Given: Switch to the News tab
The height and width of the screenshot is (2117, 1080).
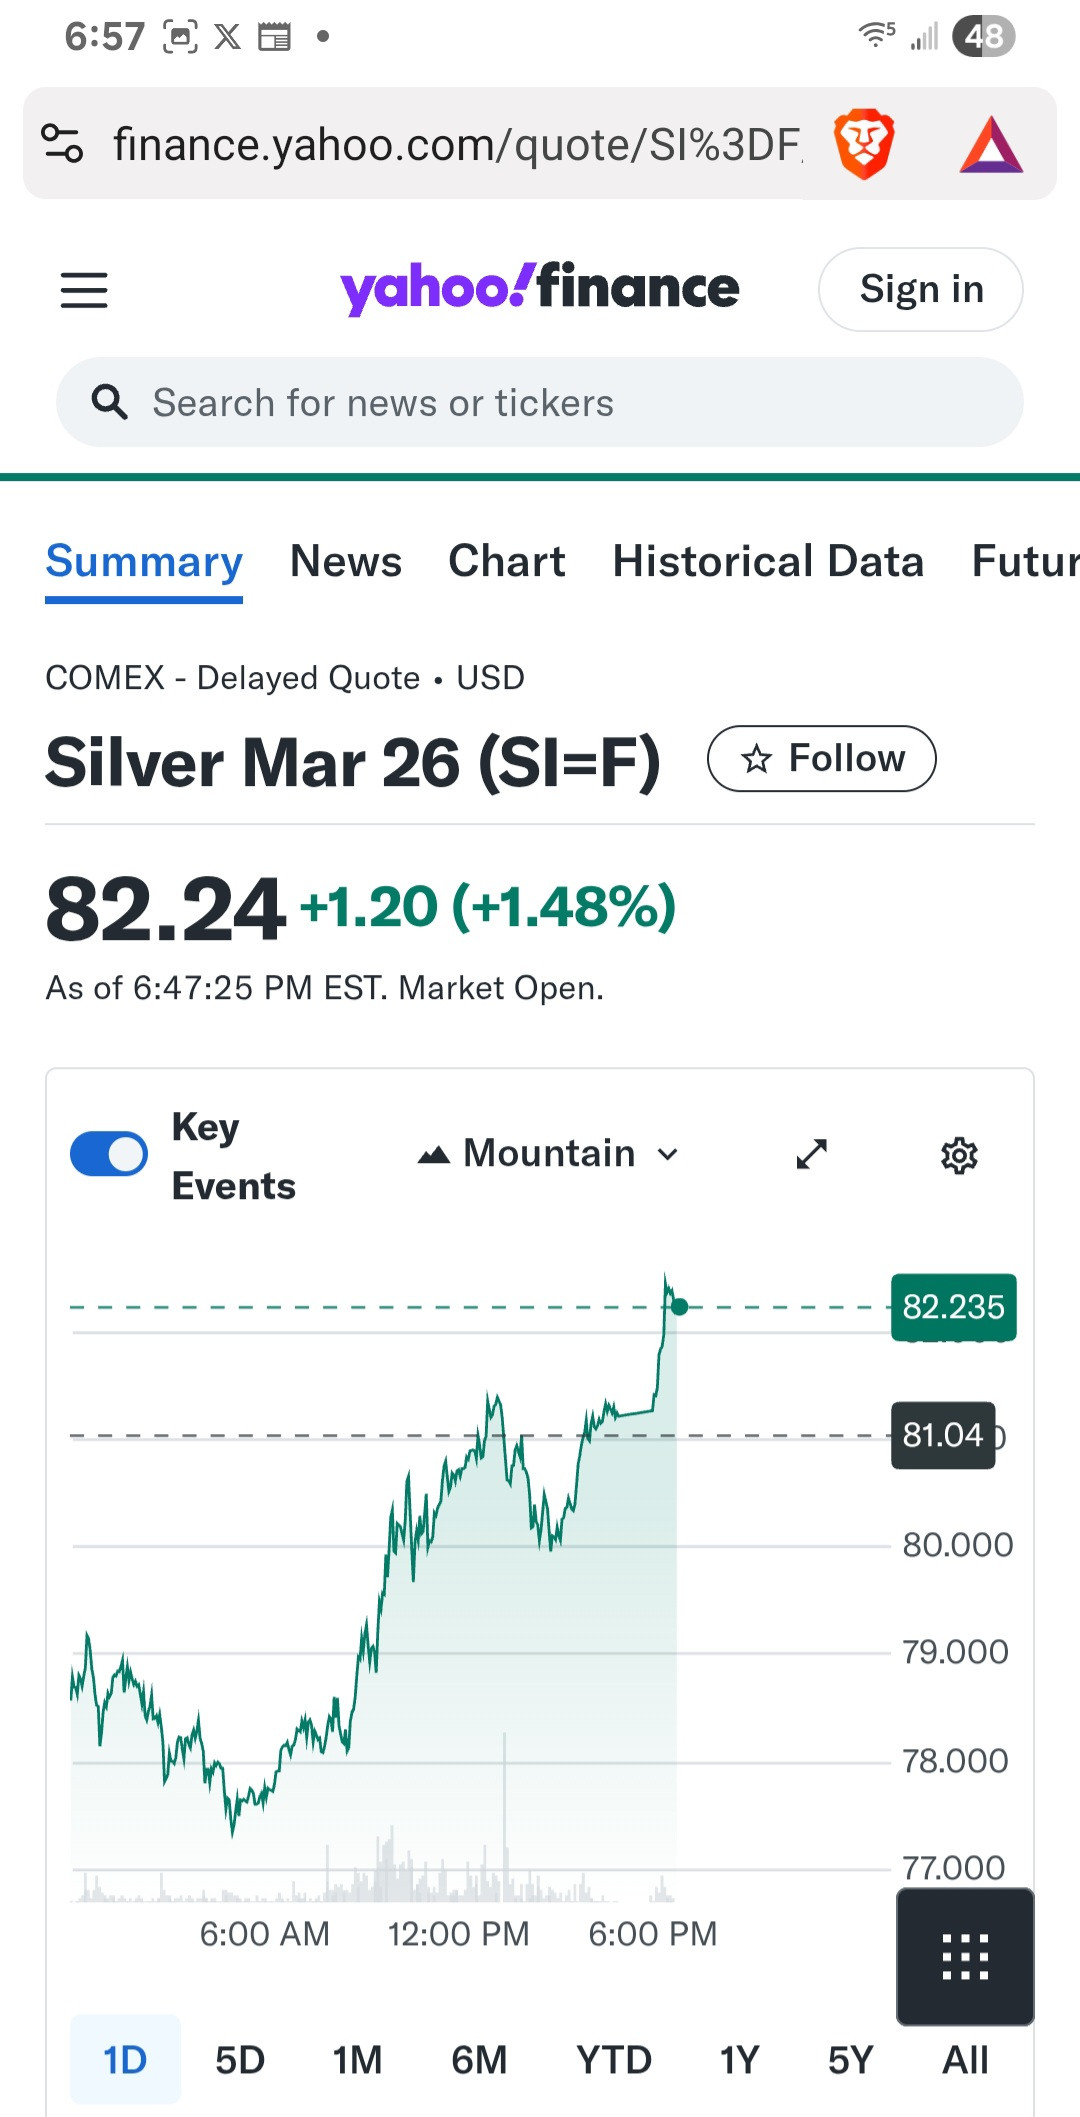Looking at the screenshot, I should 346,561.
